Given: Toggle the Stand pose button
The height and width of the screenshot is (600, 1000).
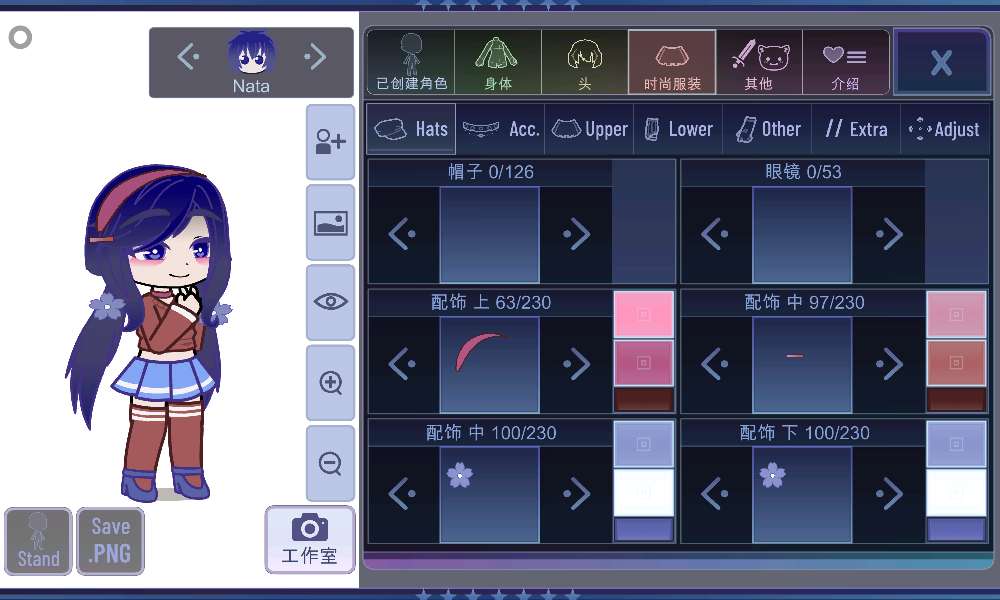Looking at the screenshot, I should click(x=38, y=541).
